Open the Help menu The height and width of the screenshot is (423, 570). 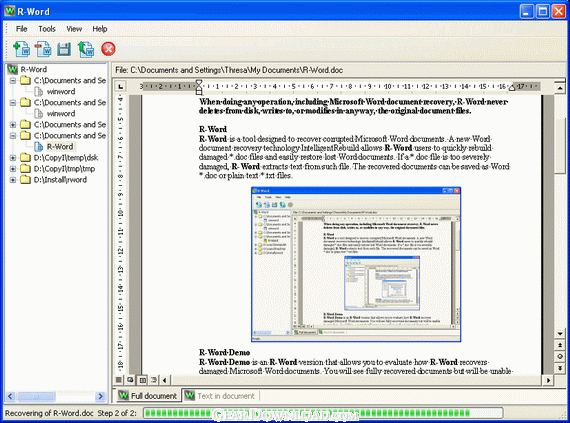(100, 29)
